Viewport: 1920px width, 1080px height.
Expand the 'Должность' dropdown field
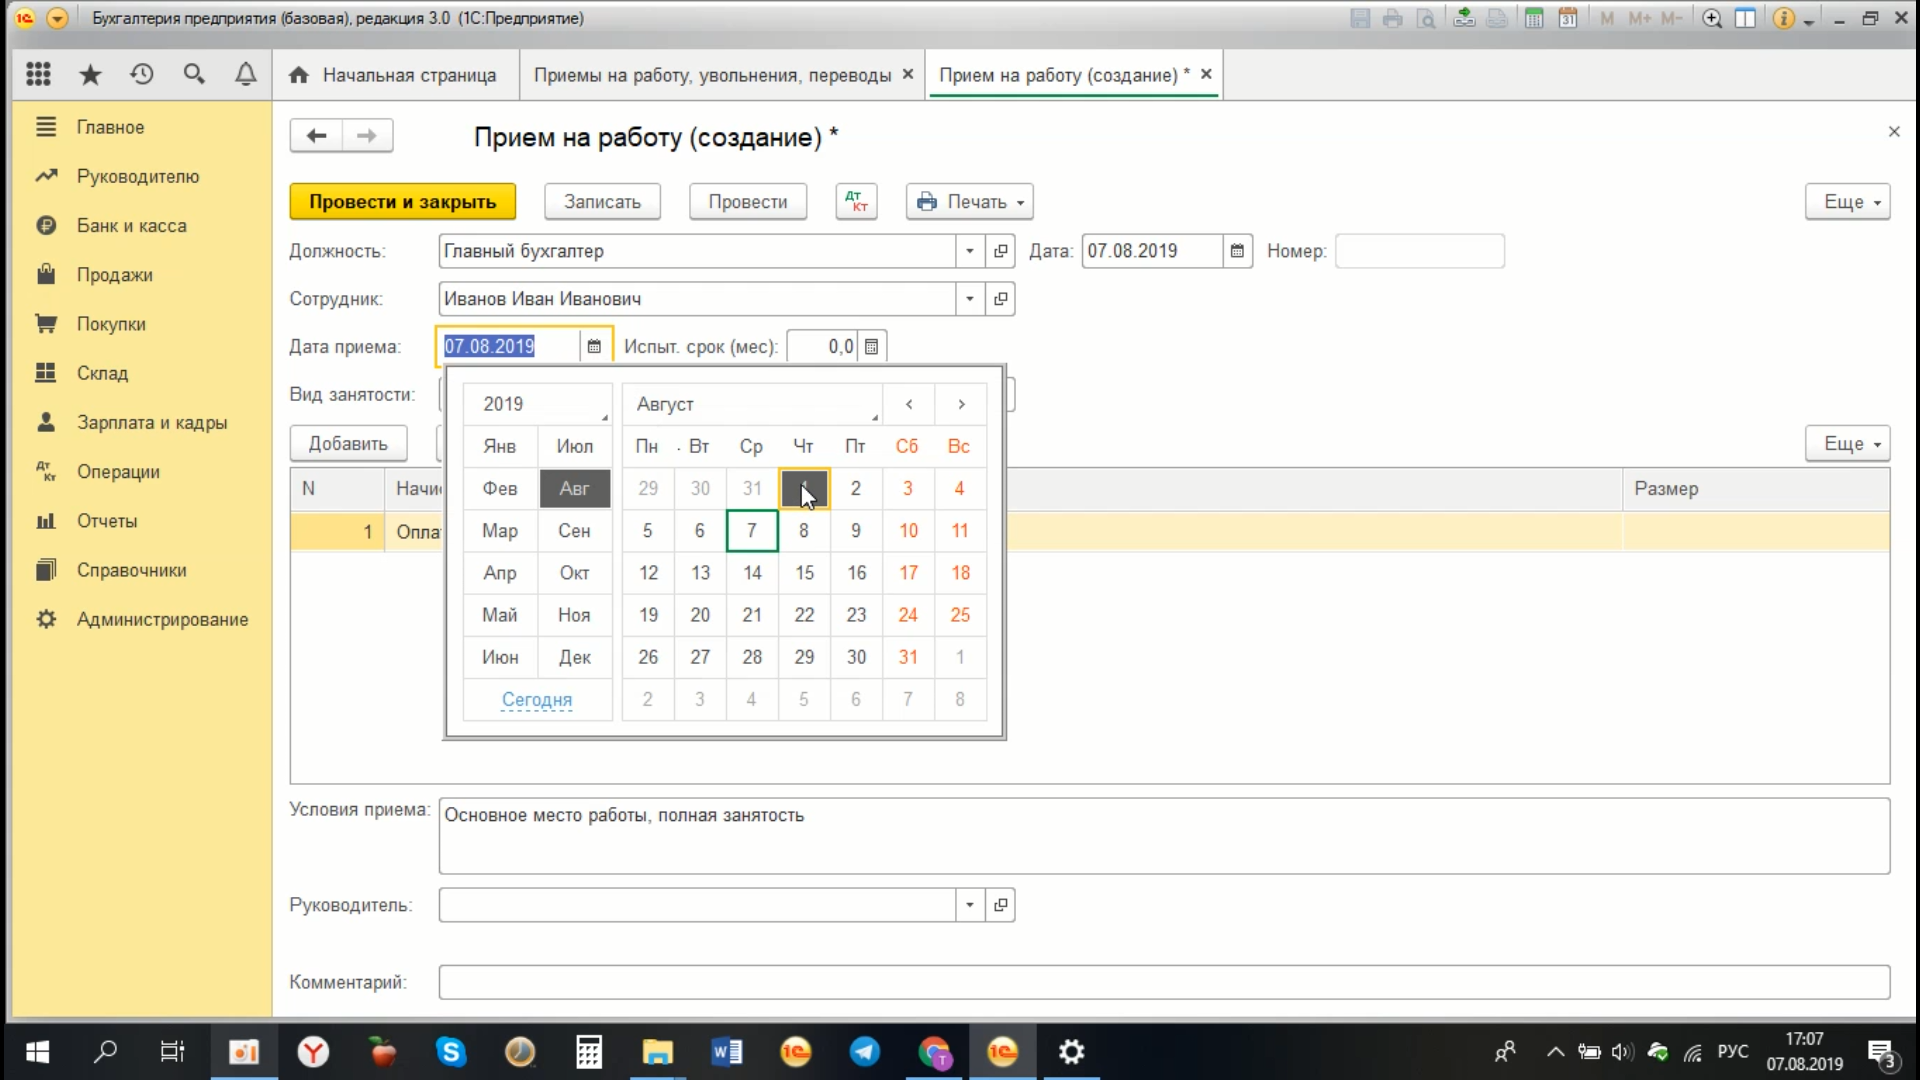969,251
